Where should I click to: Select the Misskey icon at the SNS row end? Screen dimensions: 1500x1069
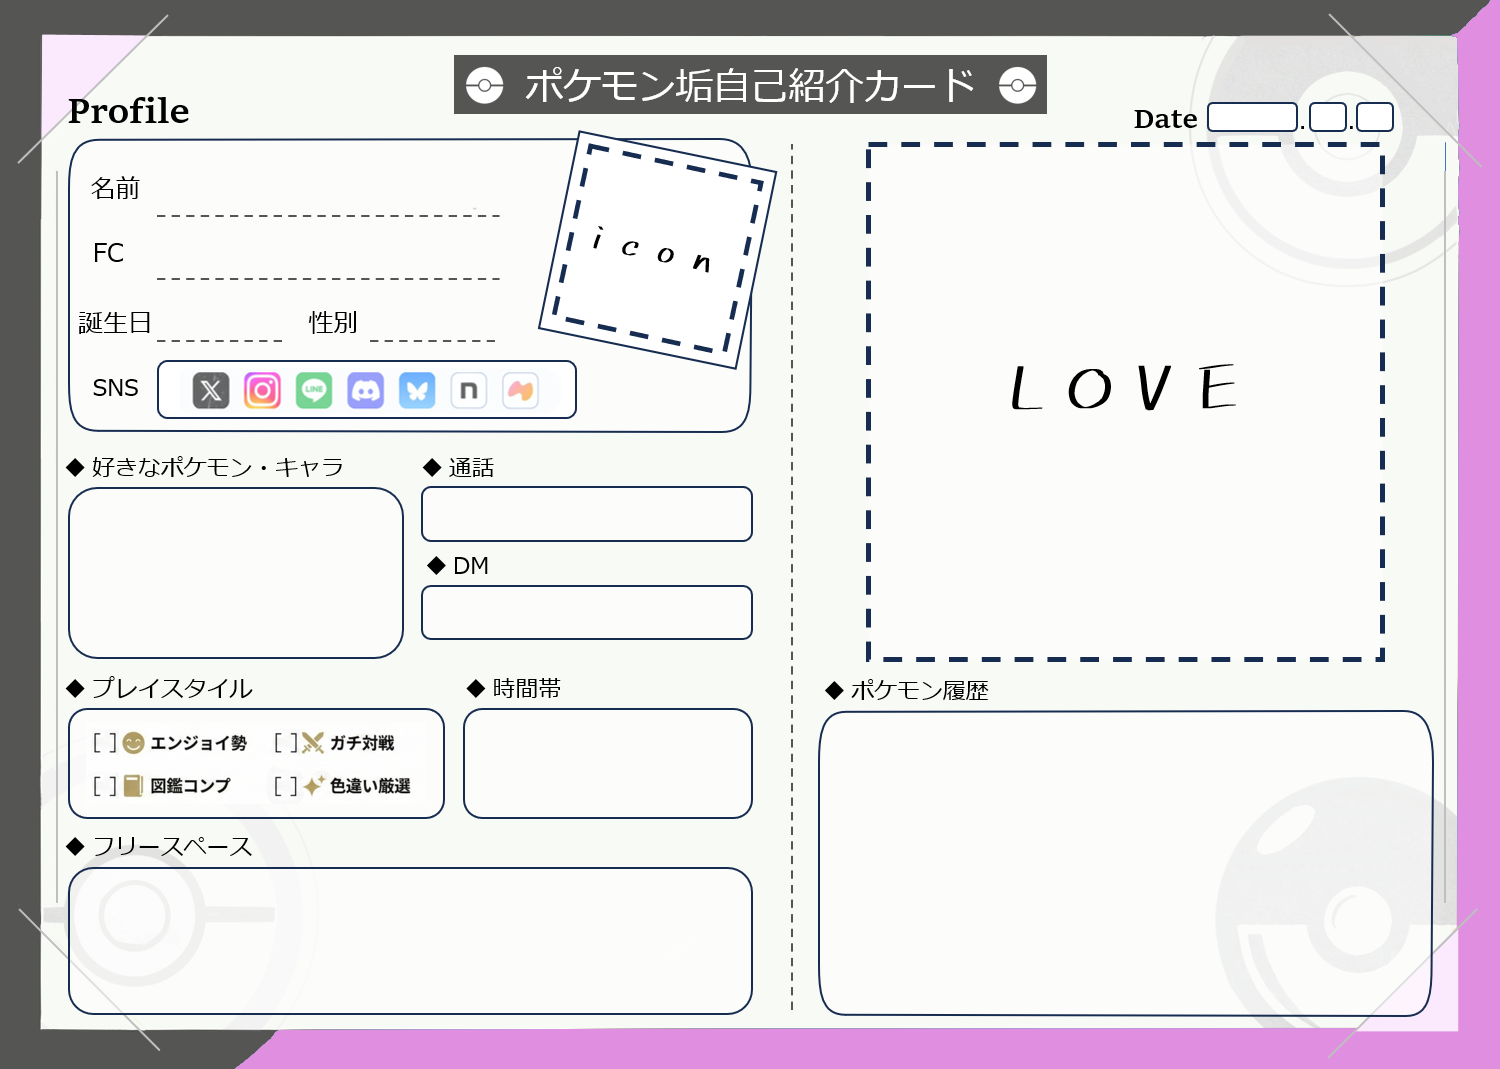[x=521, y=390]
